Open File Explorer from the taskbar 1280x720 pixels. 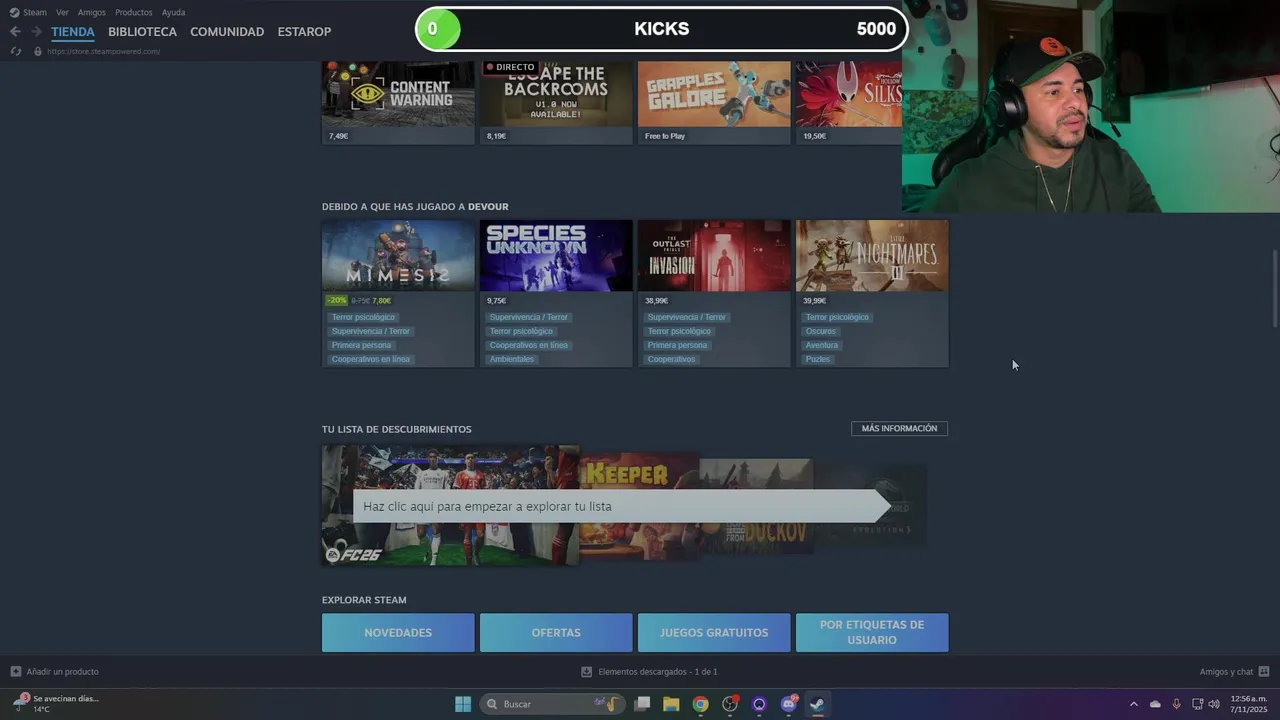pyautogui.click(x=671, y=704)
